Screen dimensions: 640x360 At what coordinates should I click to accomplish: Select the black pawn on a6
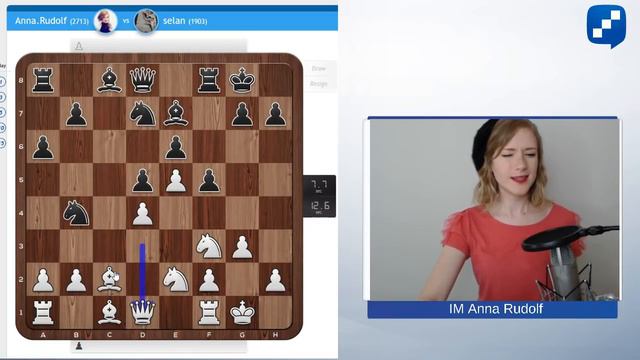click(43, 147)
